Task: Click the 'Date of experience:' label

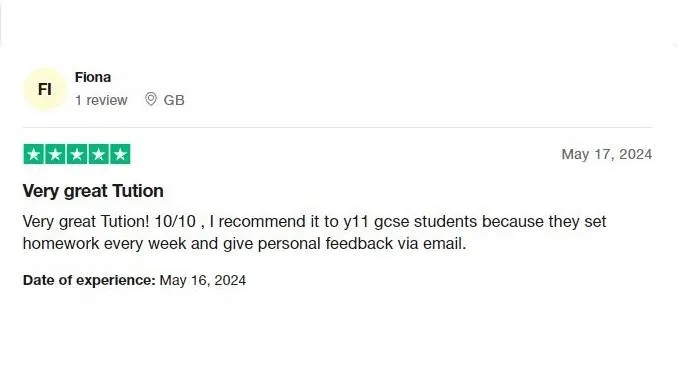Action: click(x=89, y=280)
